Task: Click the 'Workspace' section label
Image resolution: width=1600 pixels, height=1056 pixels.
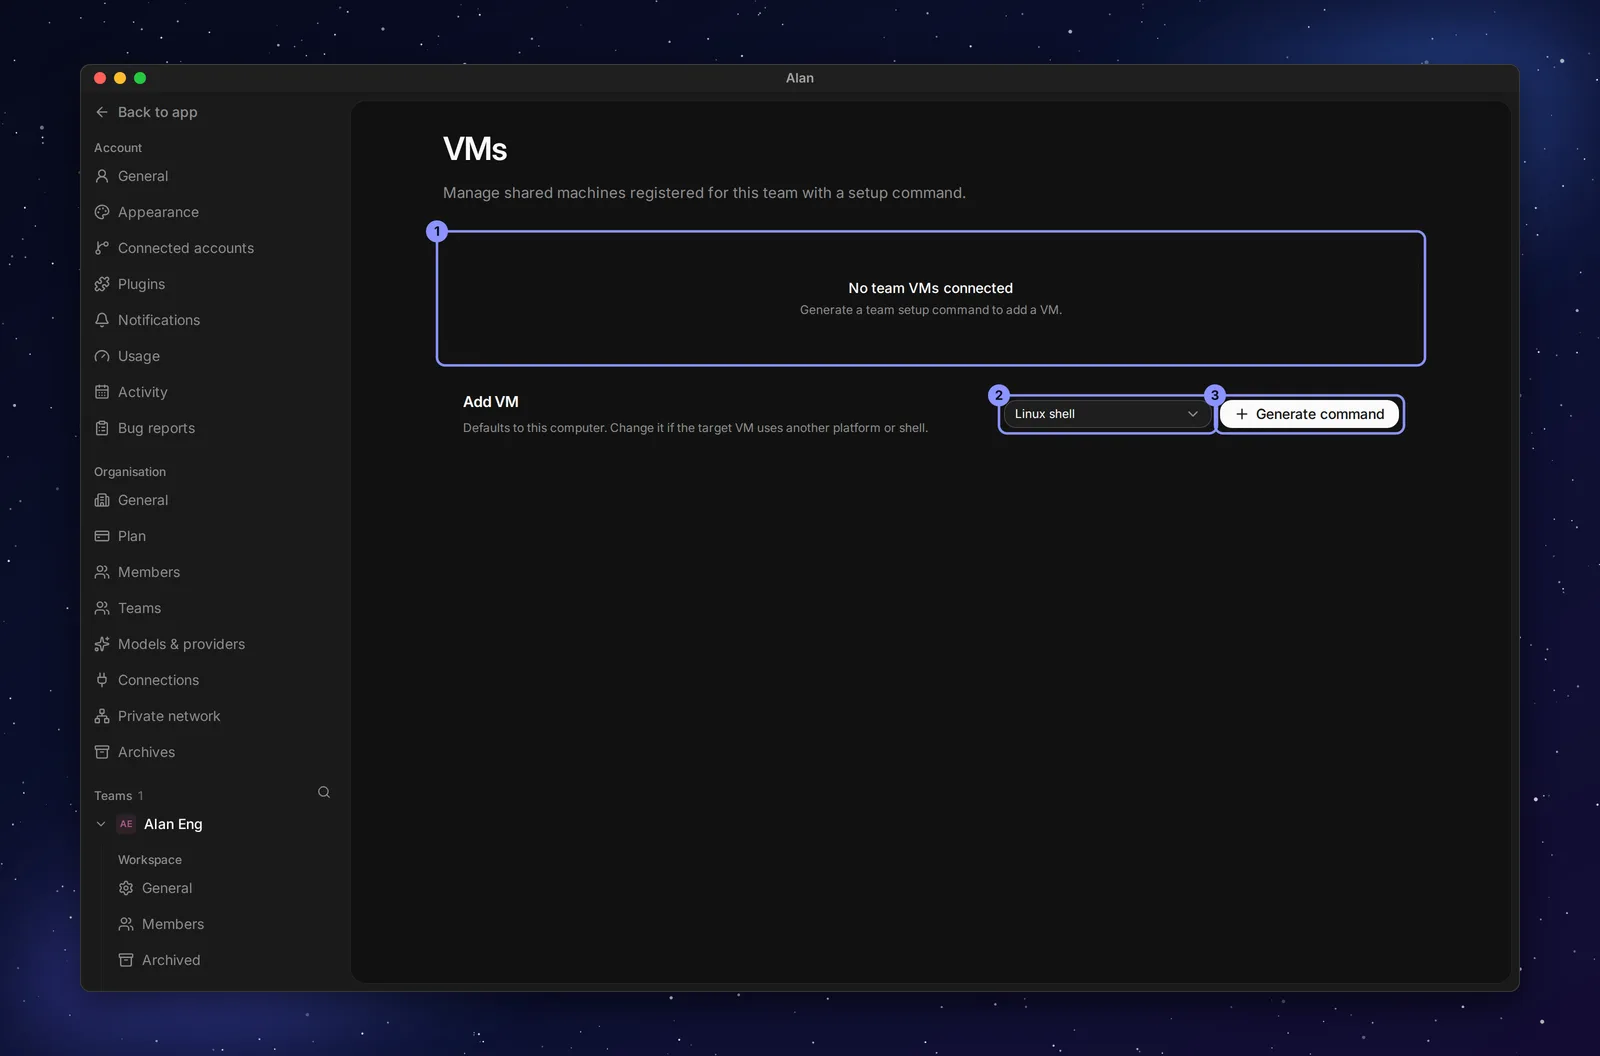Action: 150,860
